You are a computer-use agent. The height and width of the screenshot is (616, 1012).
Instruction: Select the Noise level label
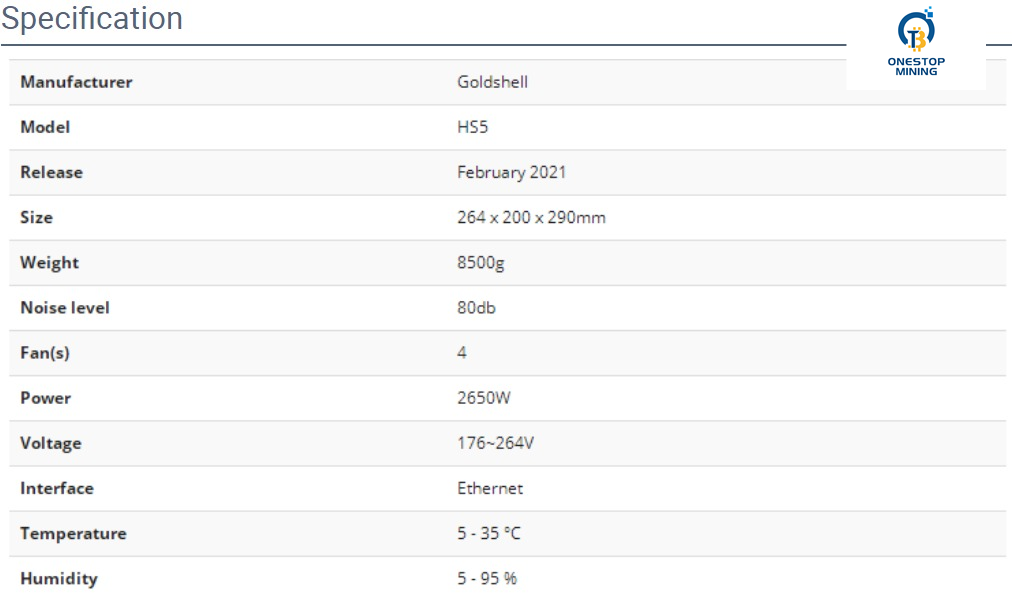65,307
